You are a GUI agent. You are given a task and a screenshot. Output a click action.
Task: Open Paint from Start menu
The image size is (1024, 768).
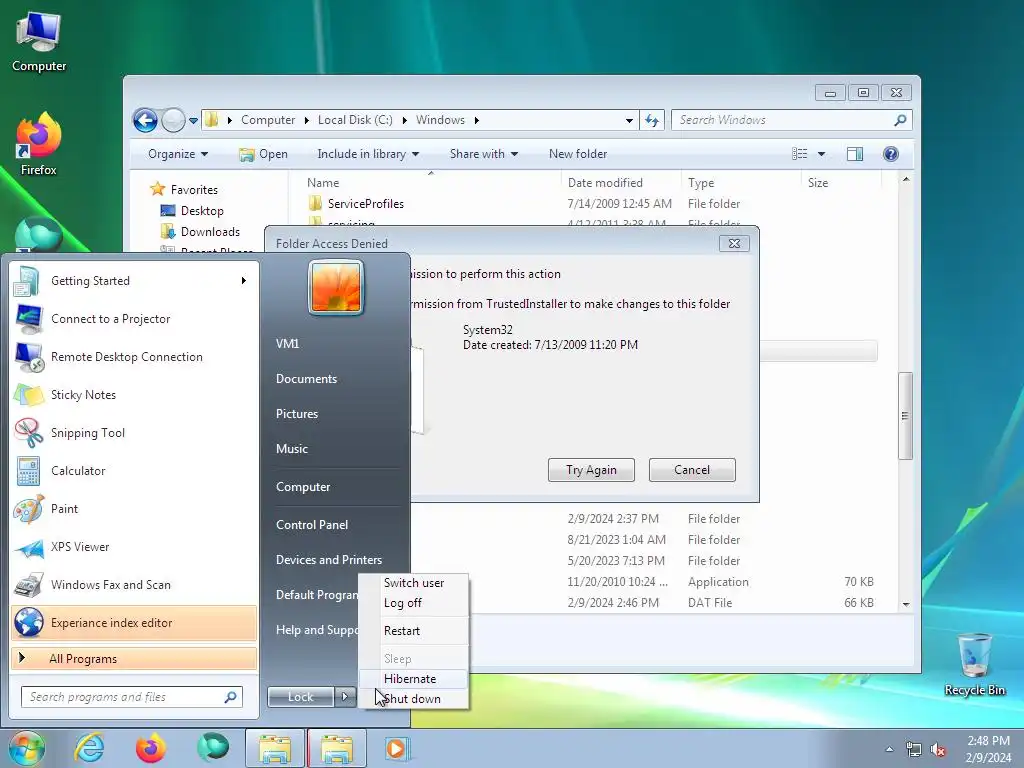click(x=133, y=509)
